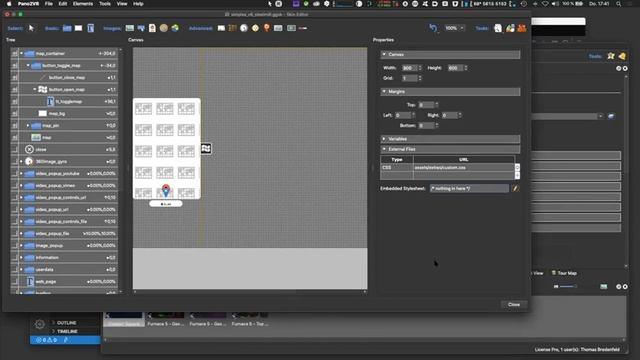Collapse the map_container tree node
The image size is (640, 360).
[x=22, y=53]
